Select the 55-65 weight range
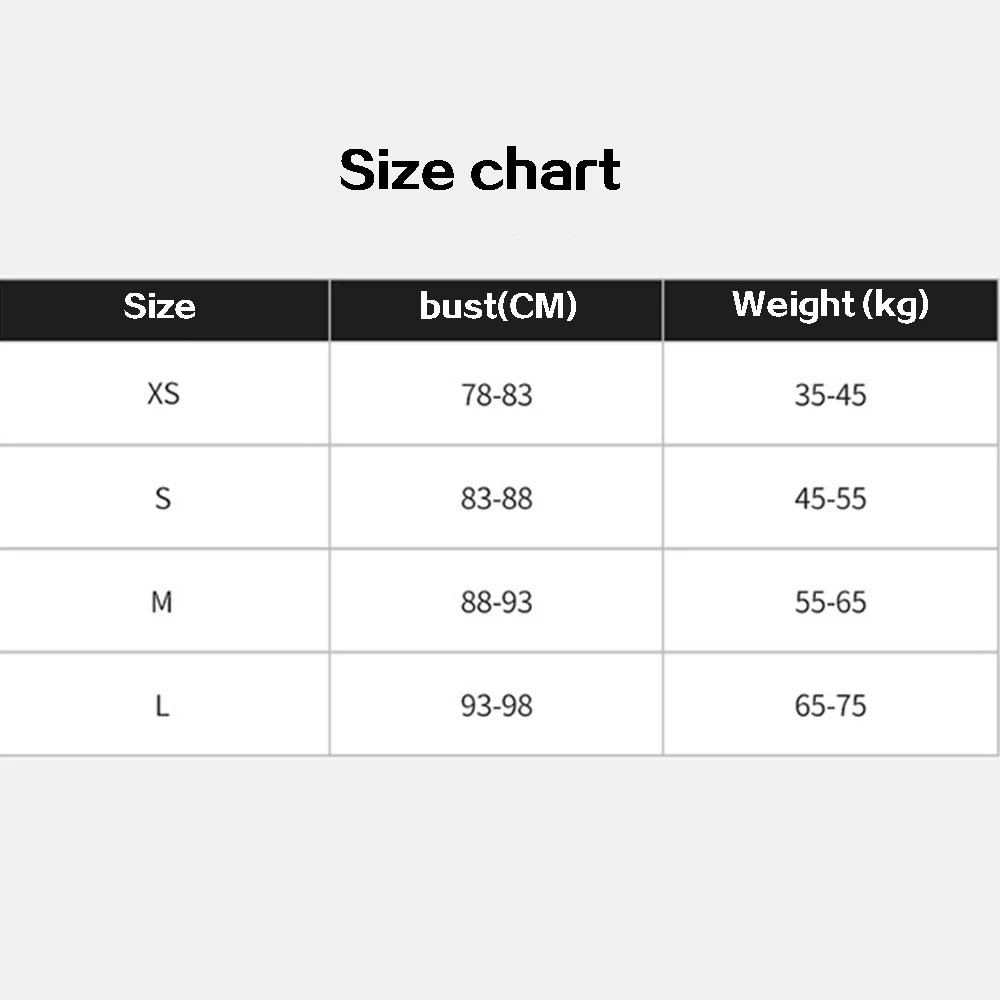Viewport: 1000px width, 1000px height. click(830, 603)
